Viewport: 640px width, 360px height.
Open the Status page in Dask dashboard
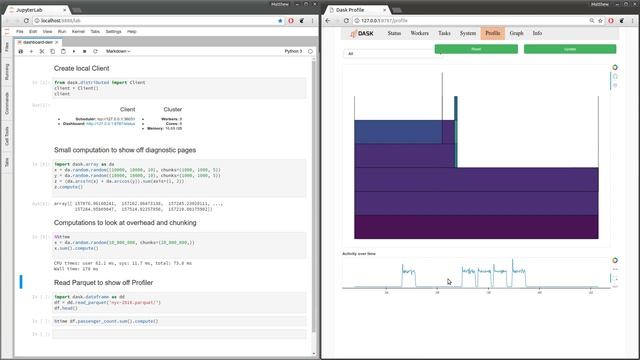pyautogui.click(x=394, y=33)
